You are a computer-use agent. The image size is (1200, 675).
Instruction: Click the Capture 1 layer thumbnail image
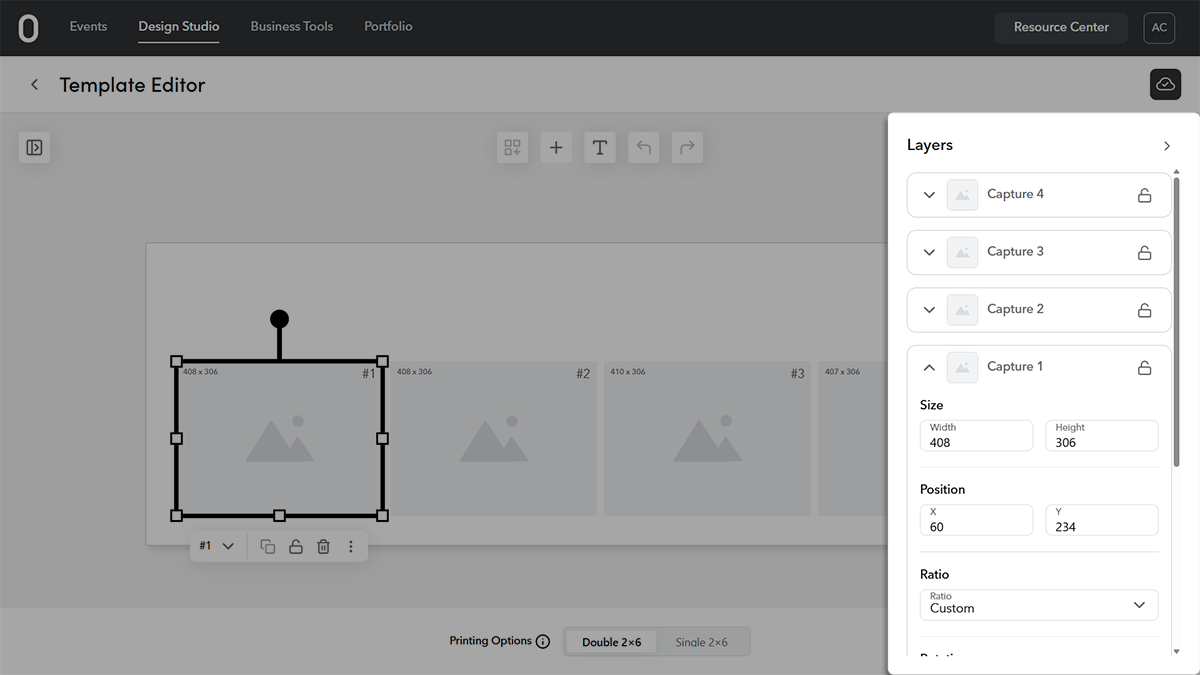point(962,367)
